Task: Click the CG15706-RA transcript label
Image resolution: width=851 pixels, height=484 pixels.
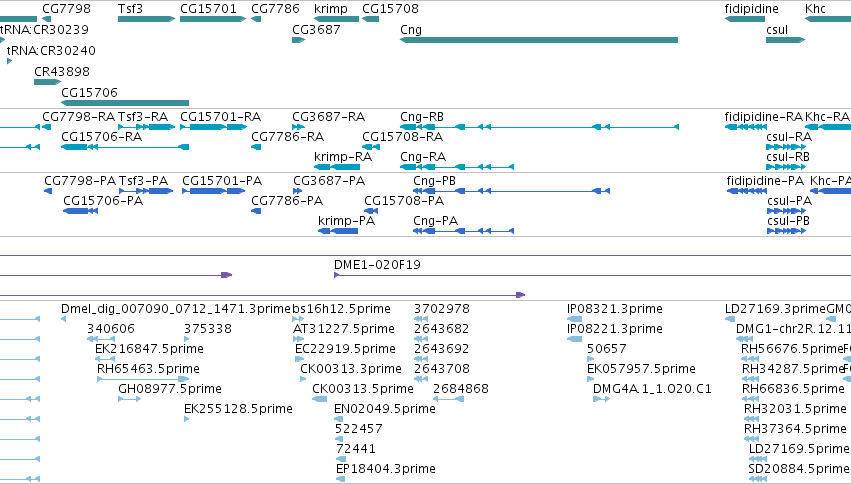Action: (101, 137)
